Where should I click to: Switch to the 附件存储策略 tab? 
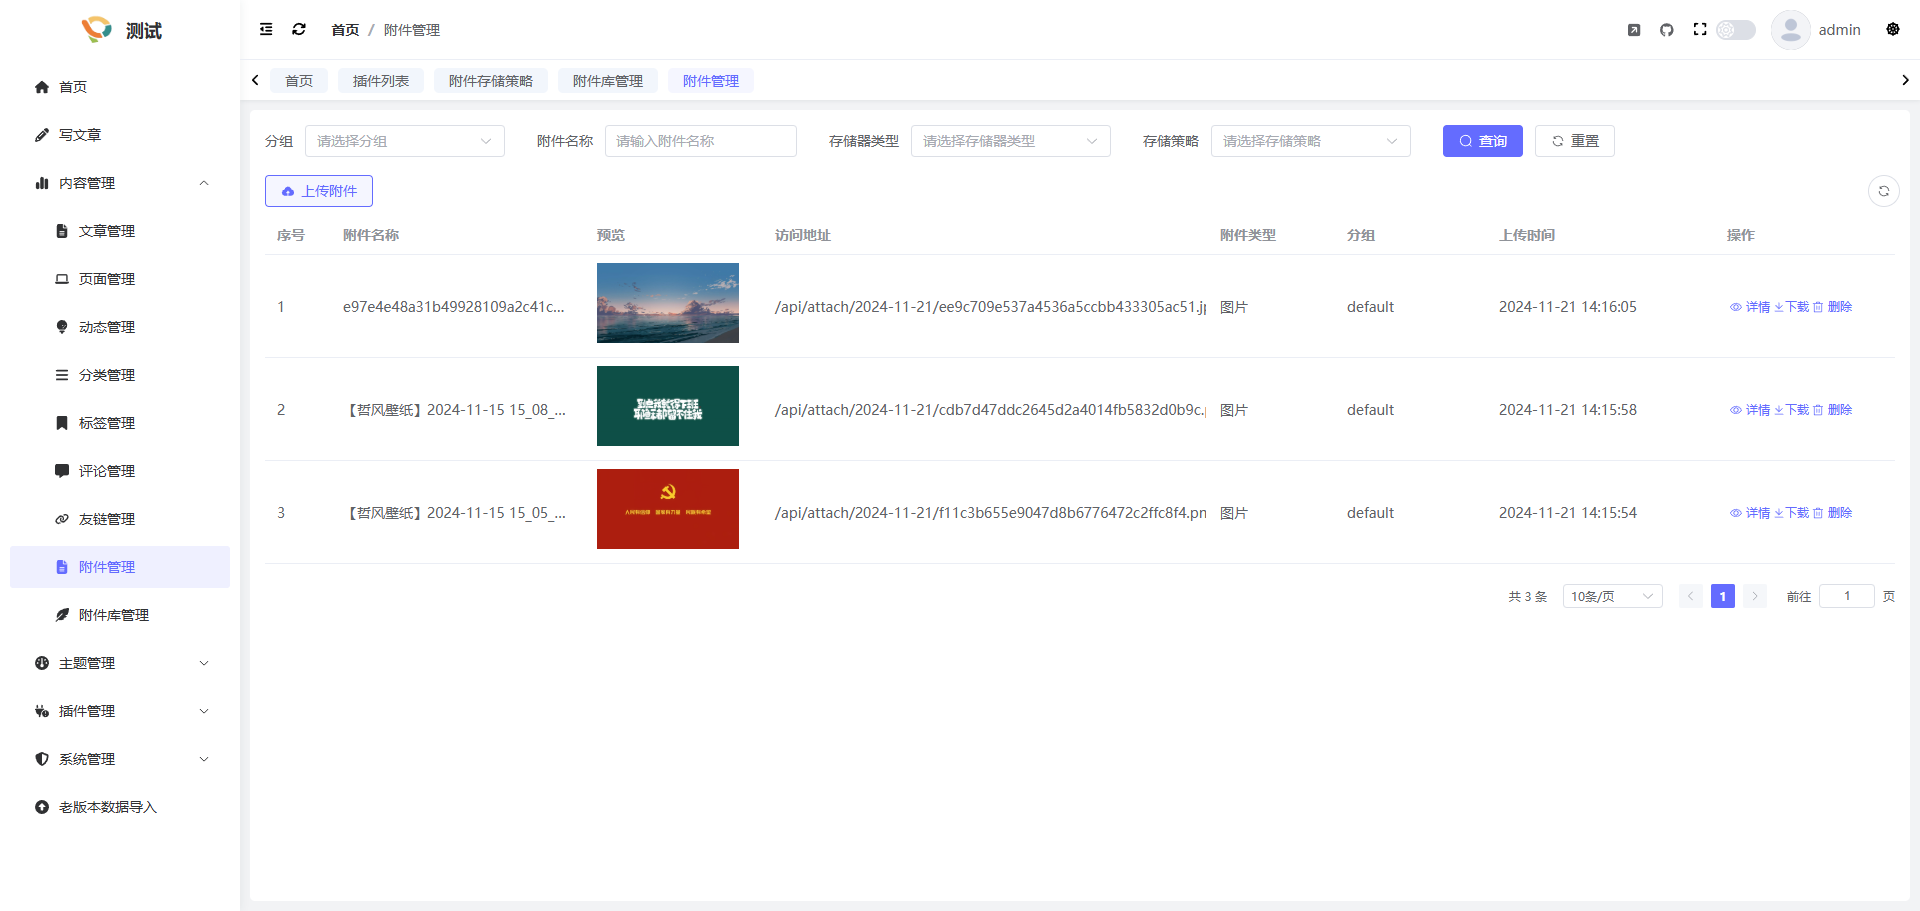(x=491, y=81)
